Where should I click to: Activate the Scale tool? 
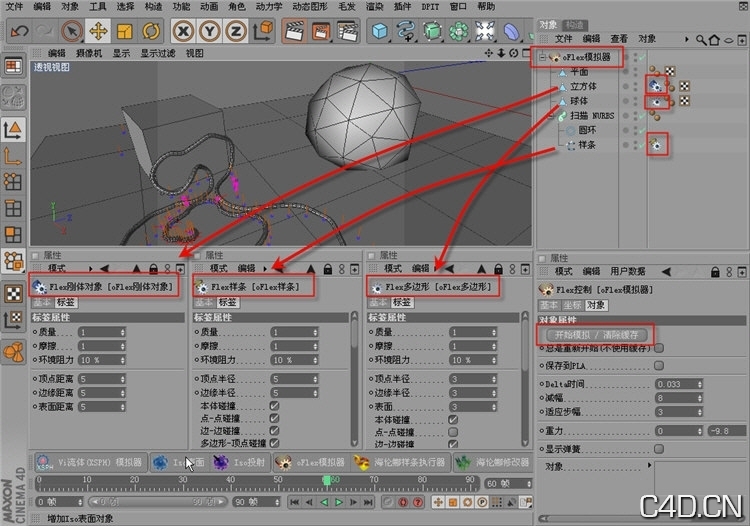[x=124, y=31]
